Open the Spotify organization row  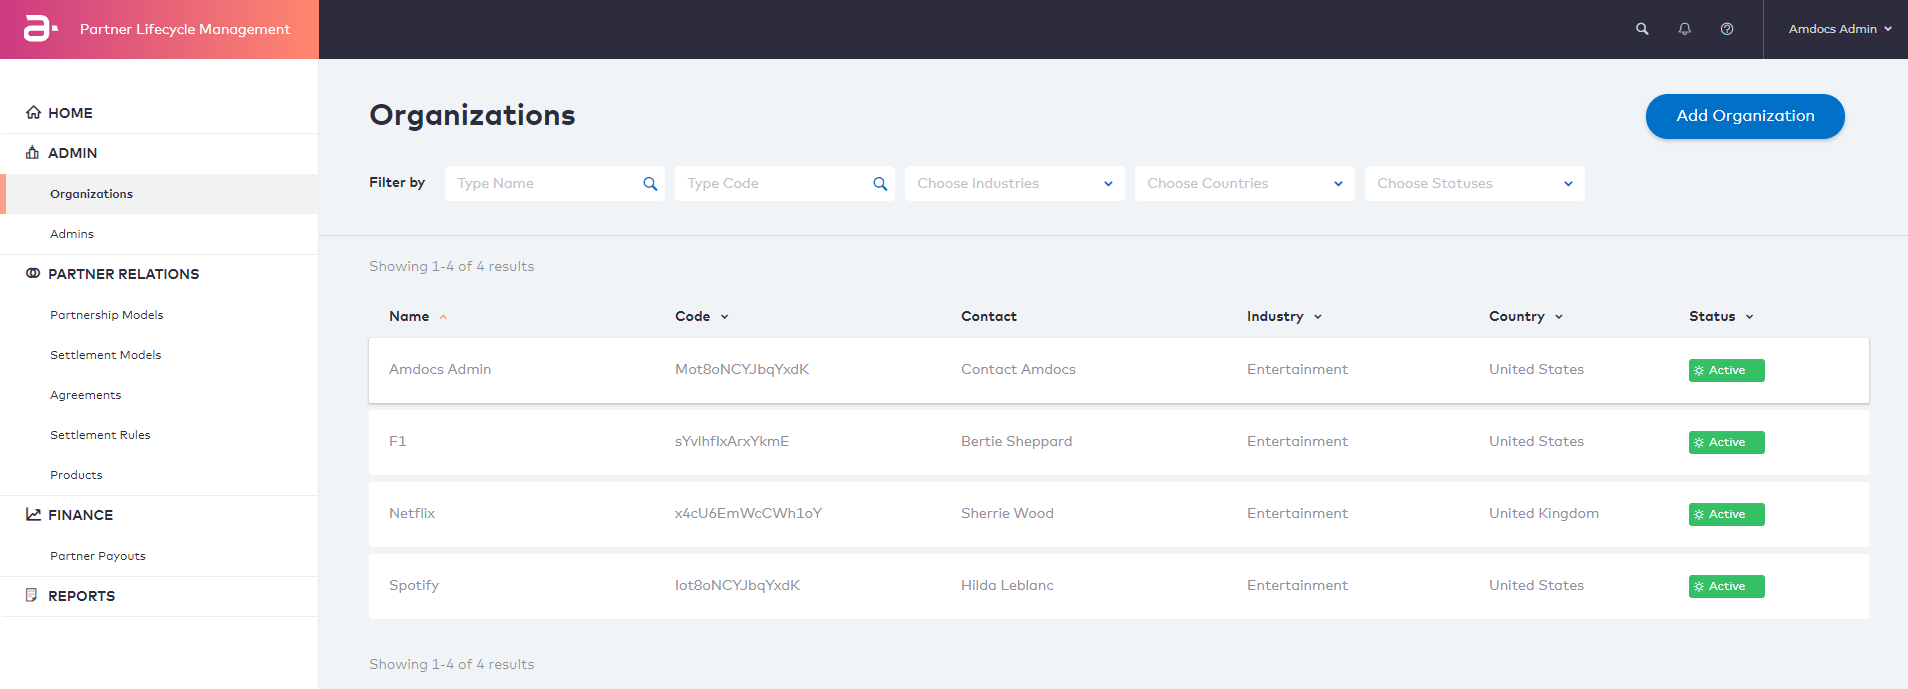[1119, 586]
